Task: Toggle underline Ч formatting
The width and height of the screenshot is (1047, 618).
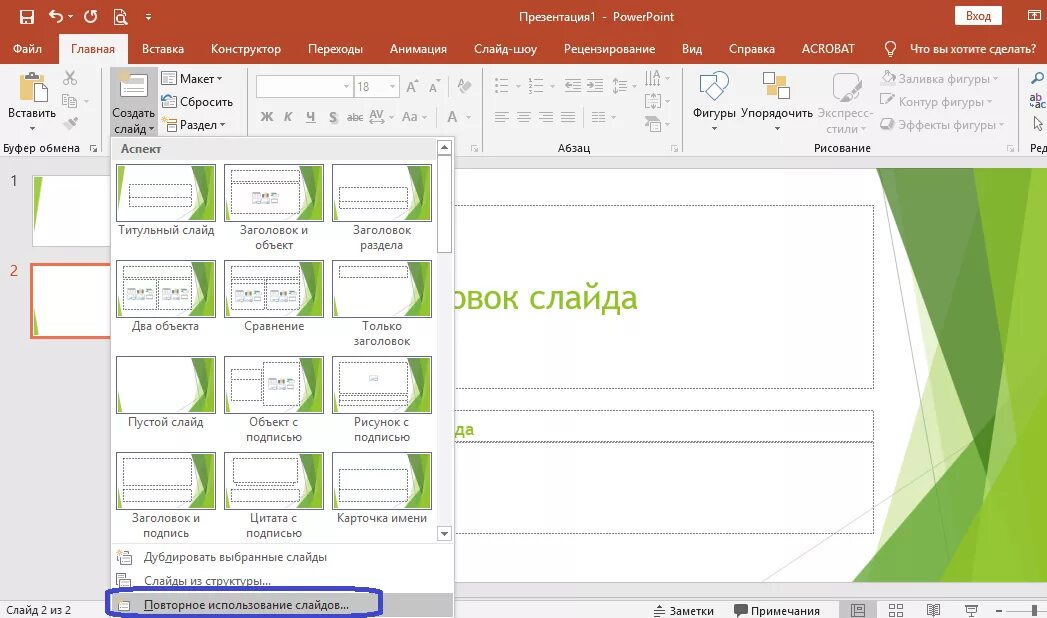Action: coord(310,117)
